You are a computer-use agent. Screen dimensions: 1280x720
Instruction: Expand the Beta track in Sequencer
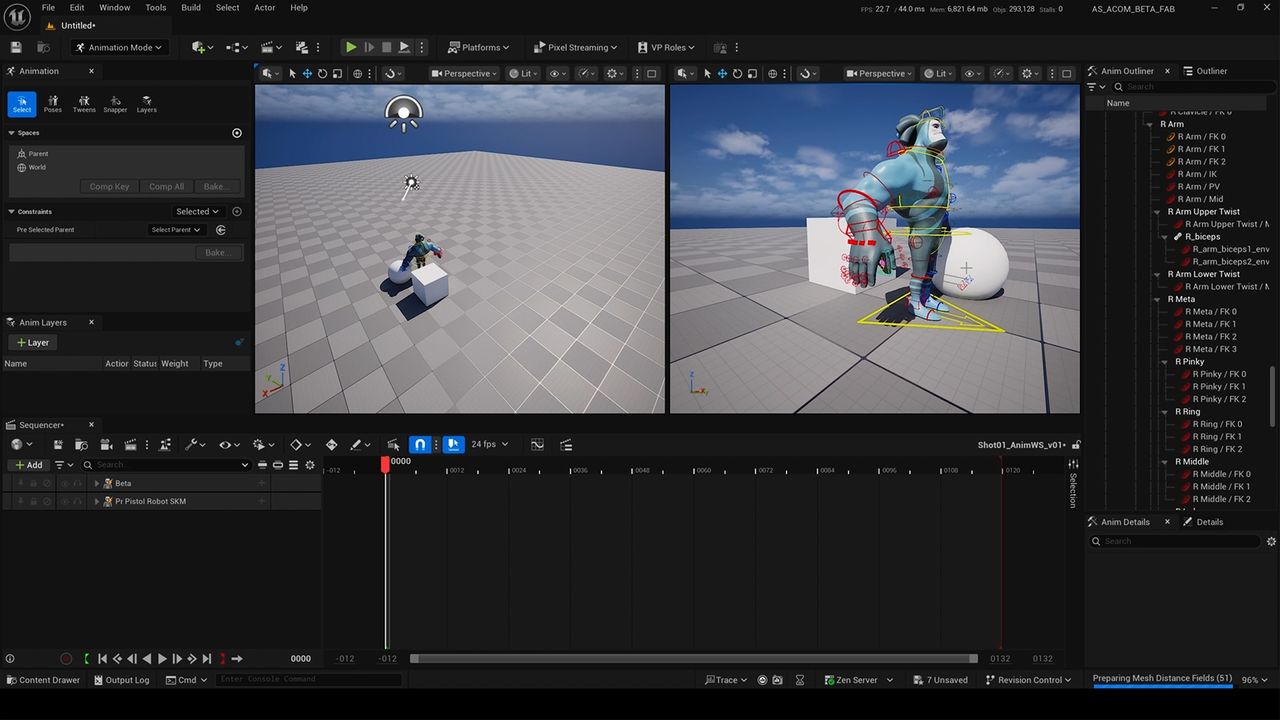pos(97,483)
